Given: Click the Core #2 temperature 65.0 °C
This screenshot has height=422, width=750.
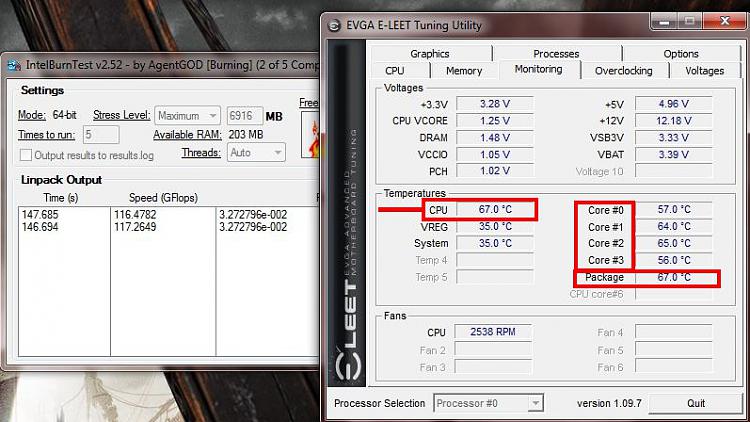Looking at the screenshot, I should (x=673, y=243).
